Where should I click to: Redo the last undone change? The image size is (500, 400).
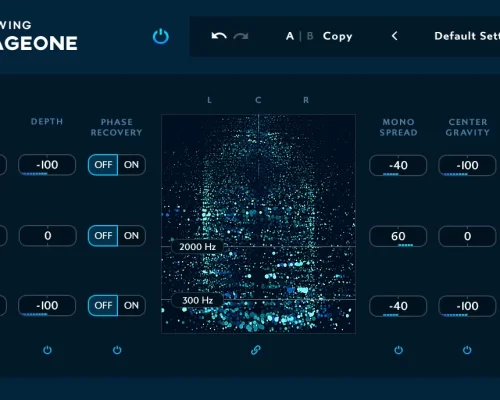tap(241, 36)
